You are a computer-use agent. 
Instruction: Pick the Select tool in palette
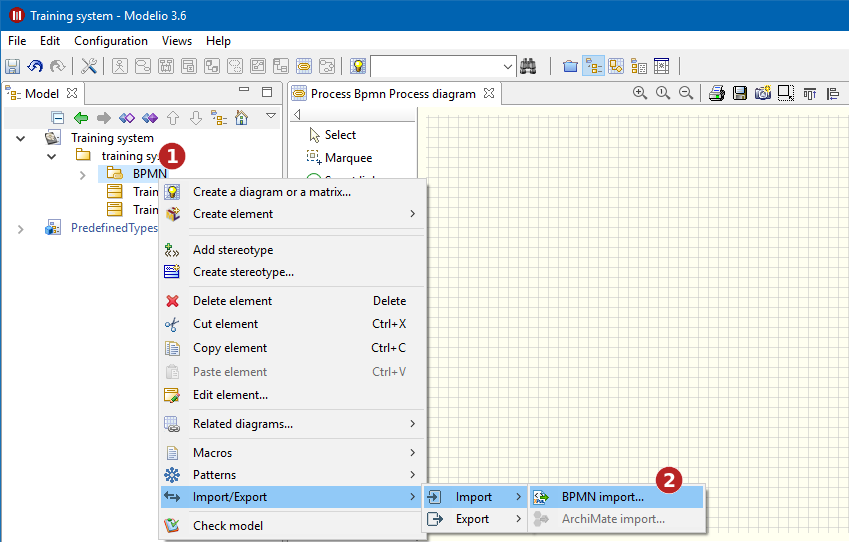(340, 135)
